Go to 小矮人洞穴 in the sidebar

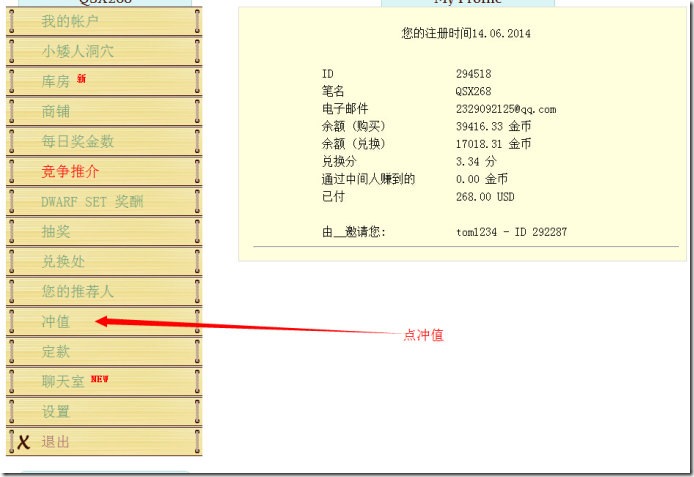[x=77, y=51]
